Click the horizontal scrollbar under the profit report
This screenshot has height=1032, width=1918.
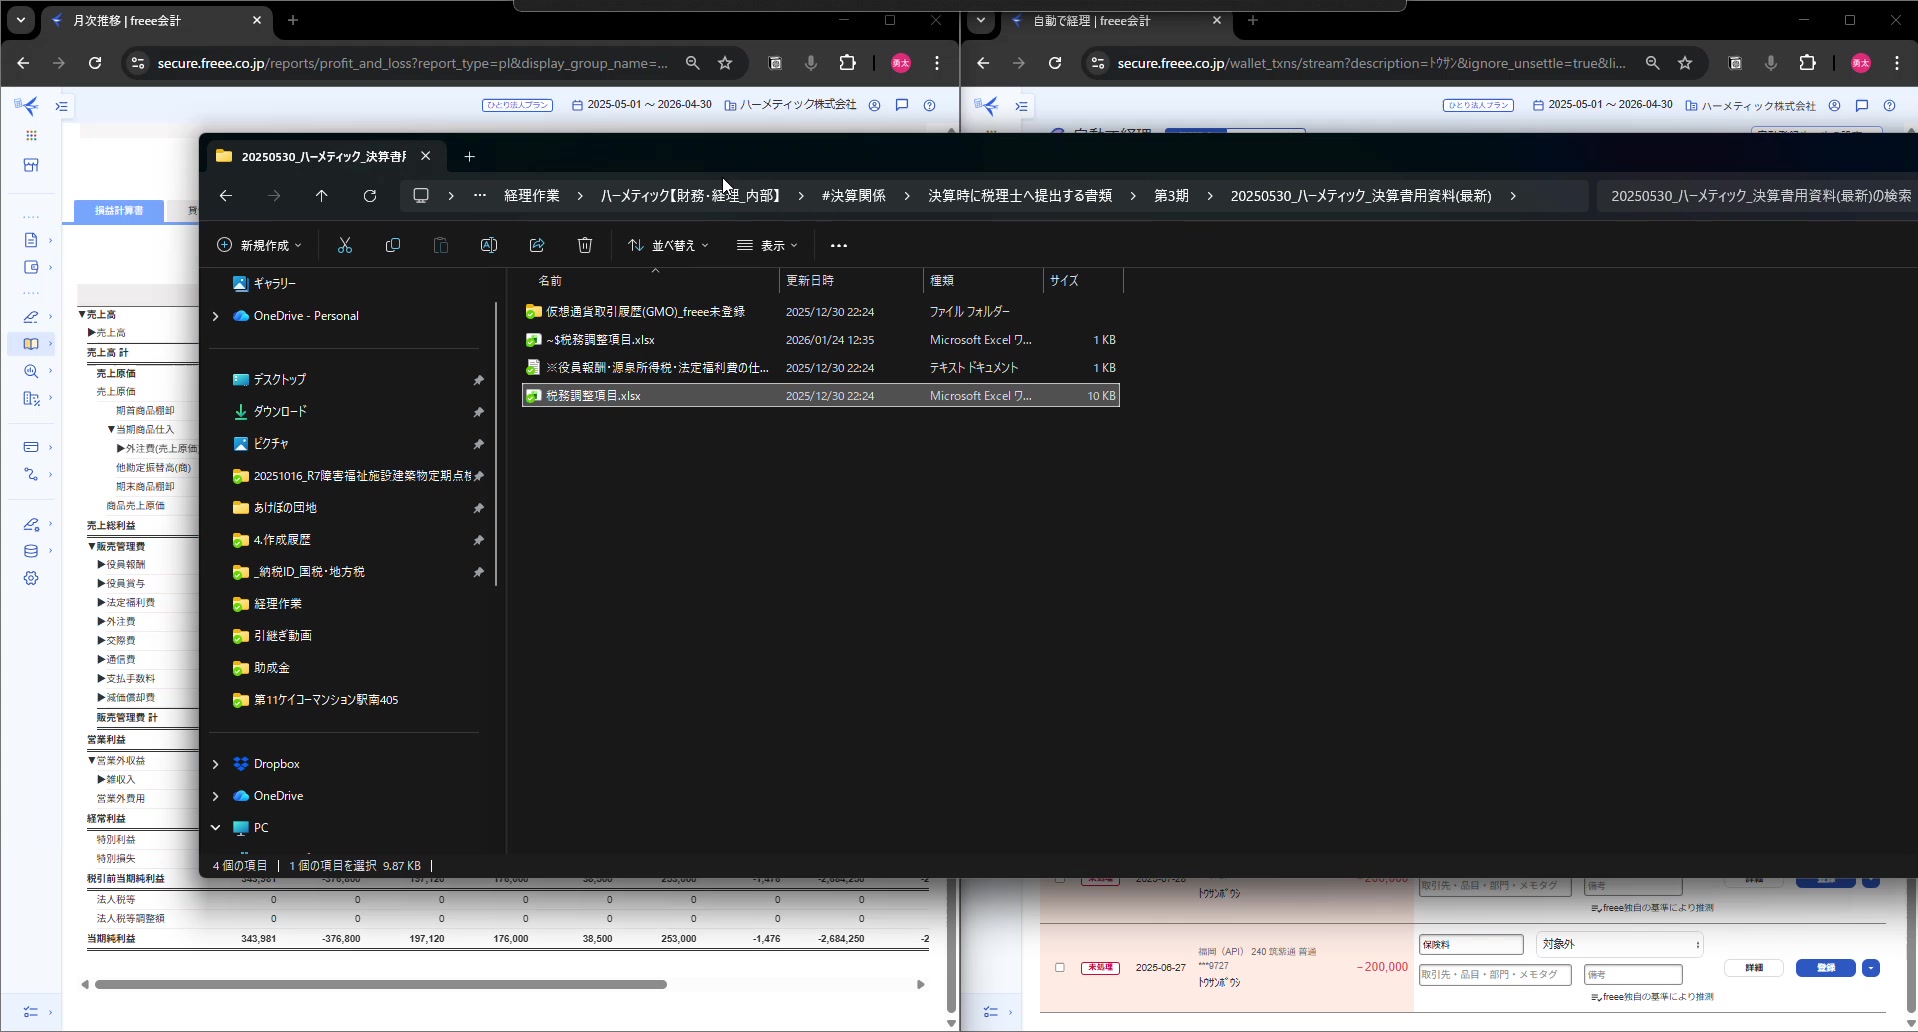click(x=380, y=985)
